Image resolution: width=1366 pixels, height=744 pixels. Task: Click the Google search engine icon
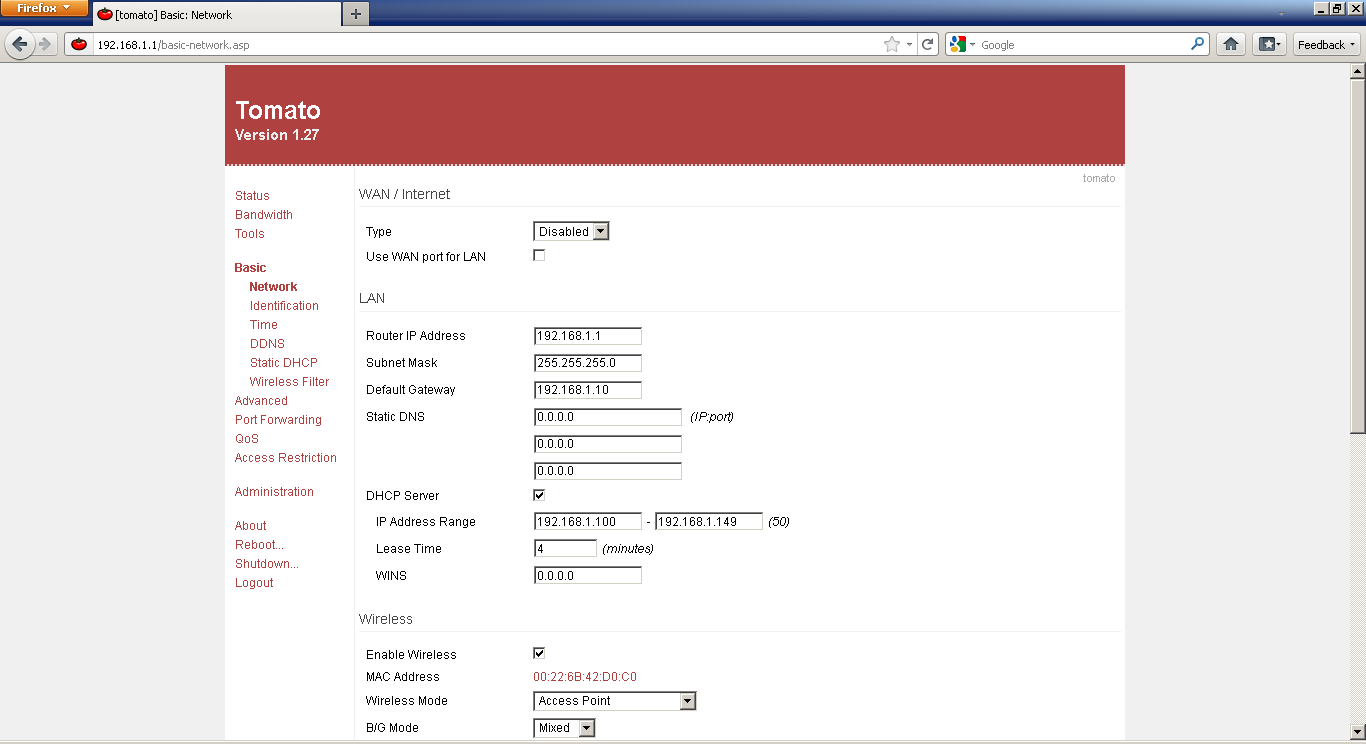(958, 44)
